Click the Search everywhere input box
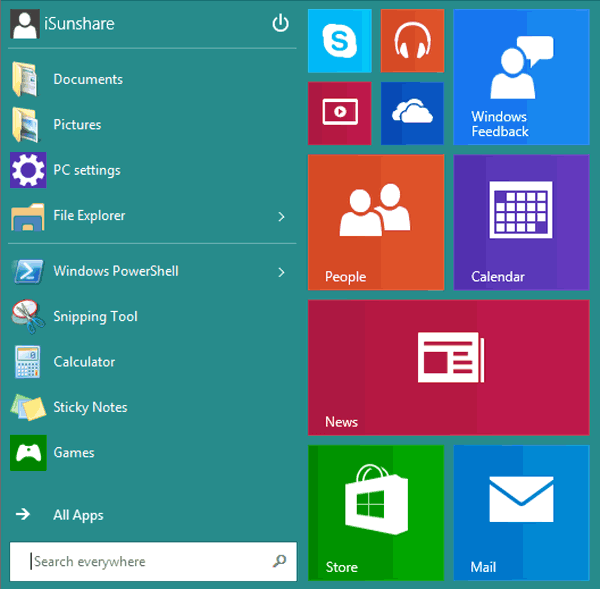 [153, 561]
